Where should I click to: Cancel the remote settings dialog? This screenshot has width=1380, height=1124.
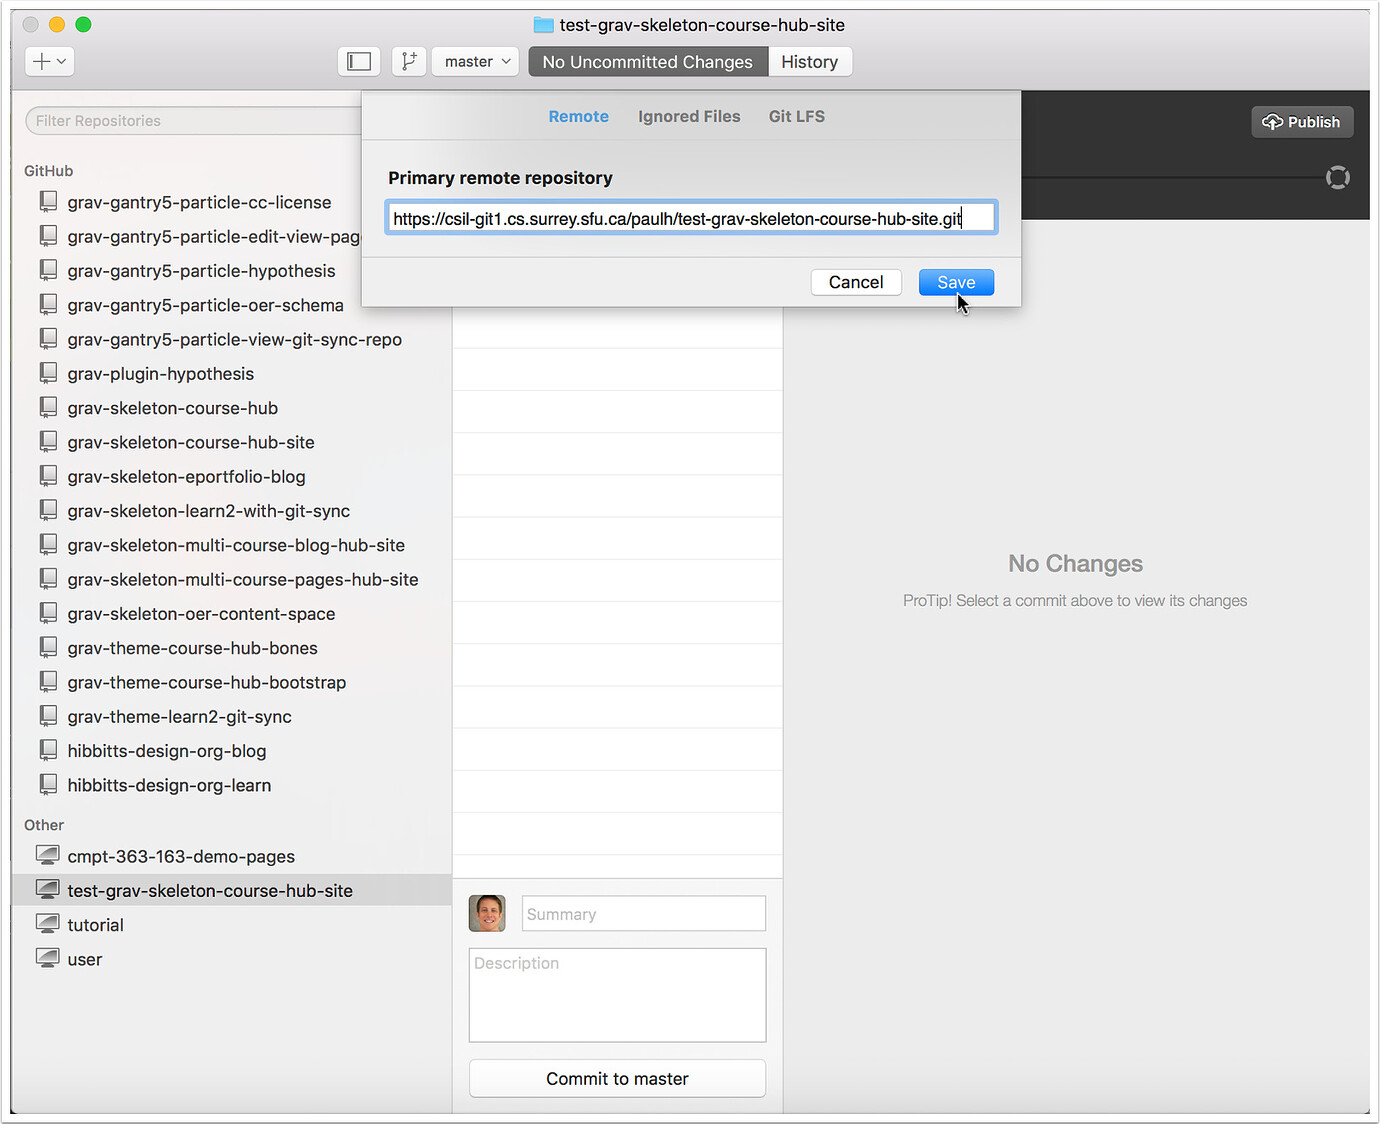856,282
